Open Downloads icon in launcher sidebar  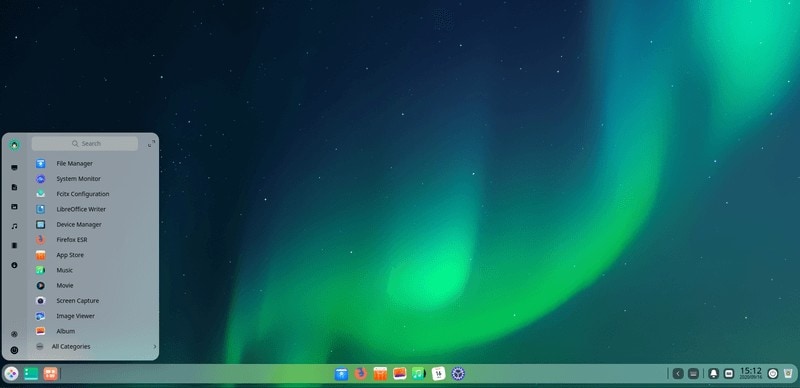14,265
